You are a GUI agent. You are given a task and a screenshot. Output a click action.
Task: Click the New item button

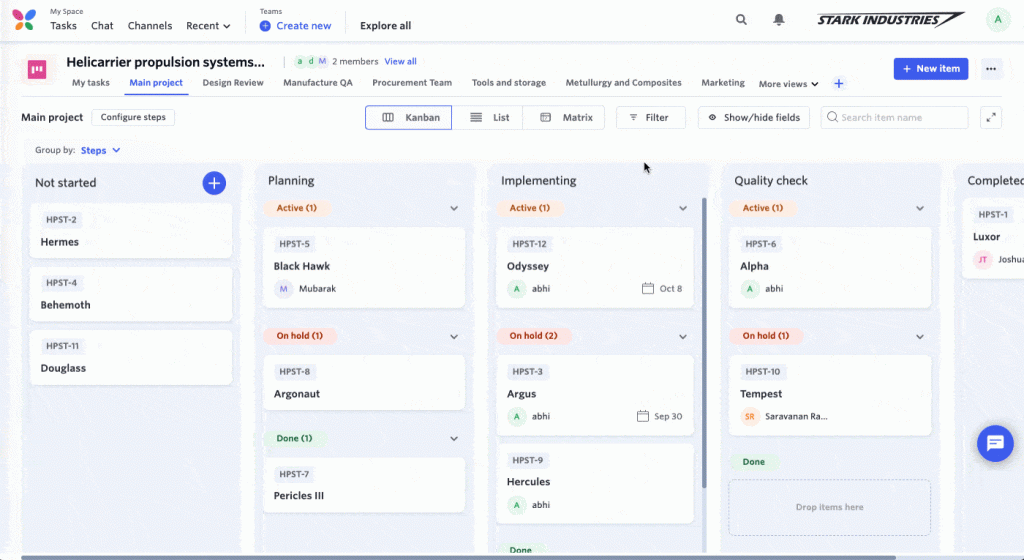931,69
